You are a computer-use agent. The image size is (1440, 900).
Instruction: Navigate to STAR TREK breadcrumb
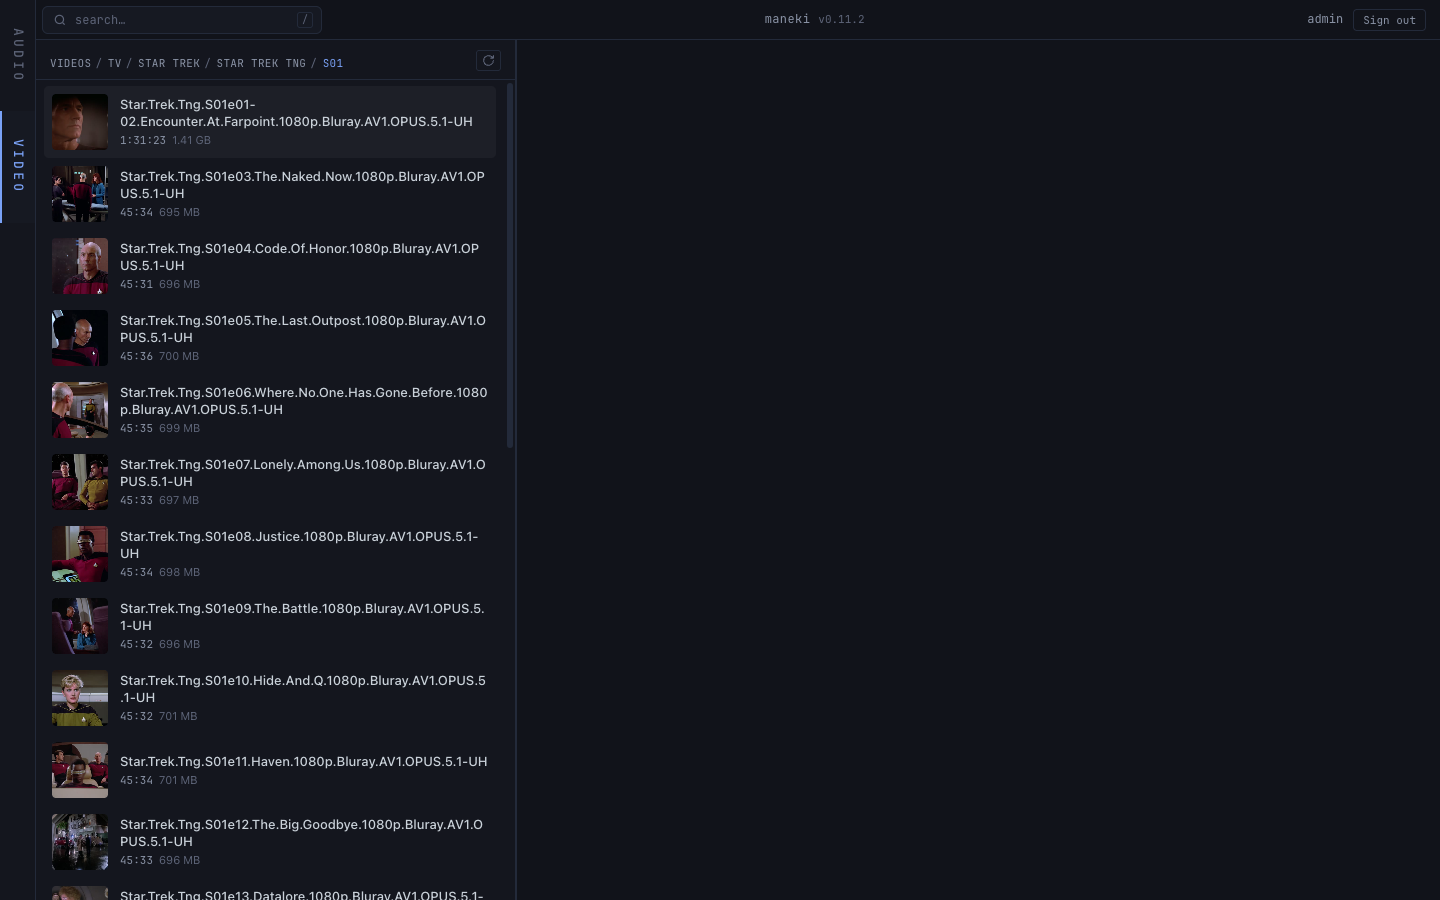tap(169, 63)
